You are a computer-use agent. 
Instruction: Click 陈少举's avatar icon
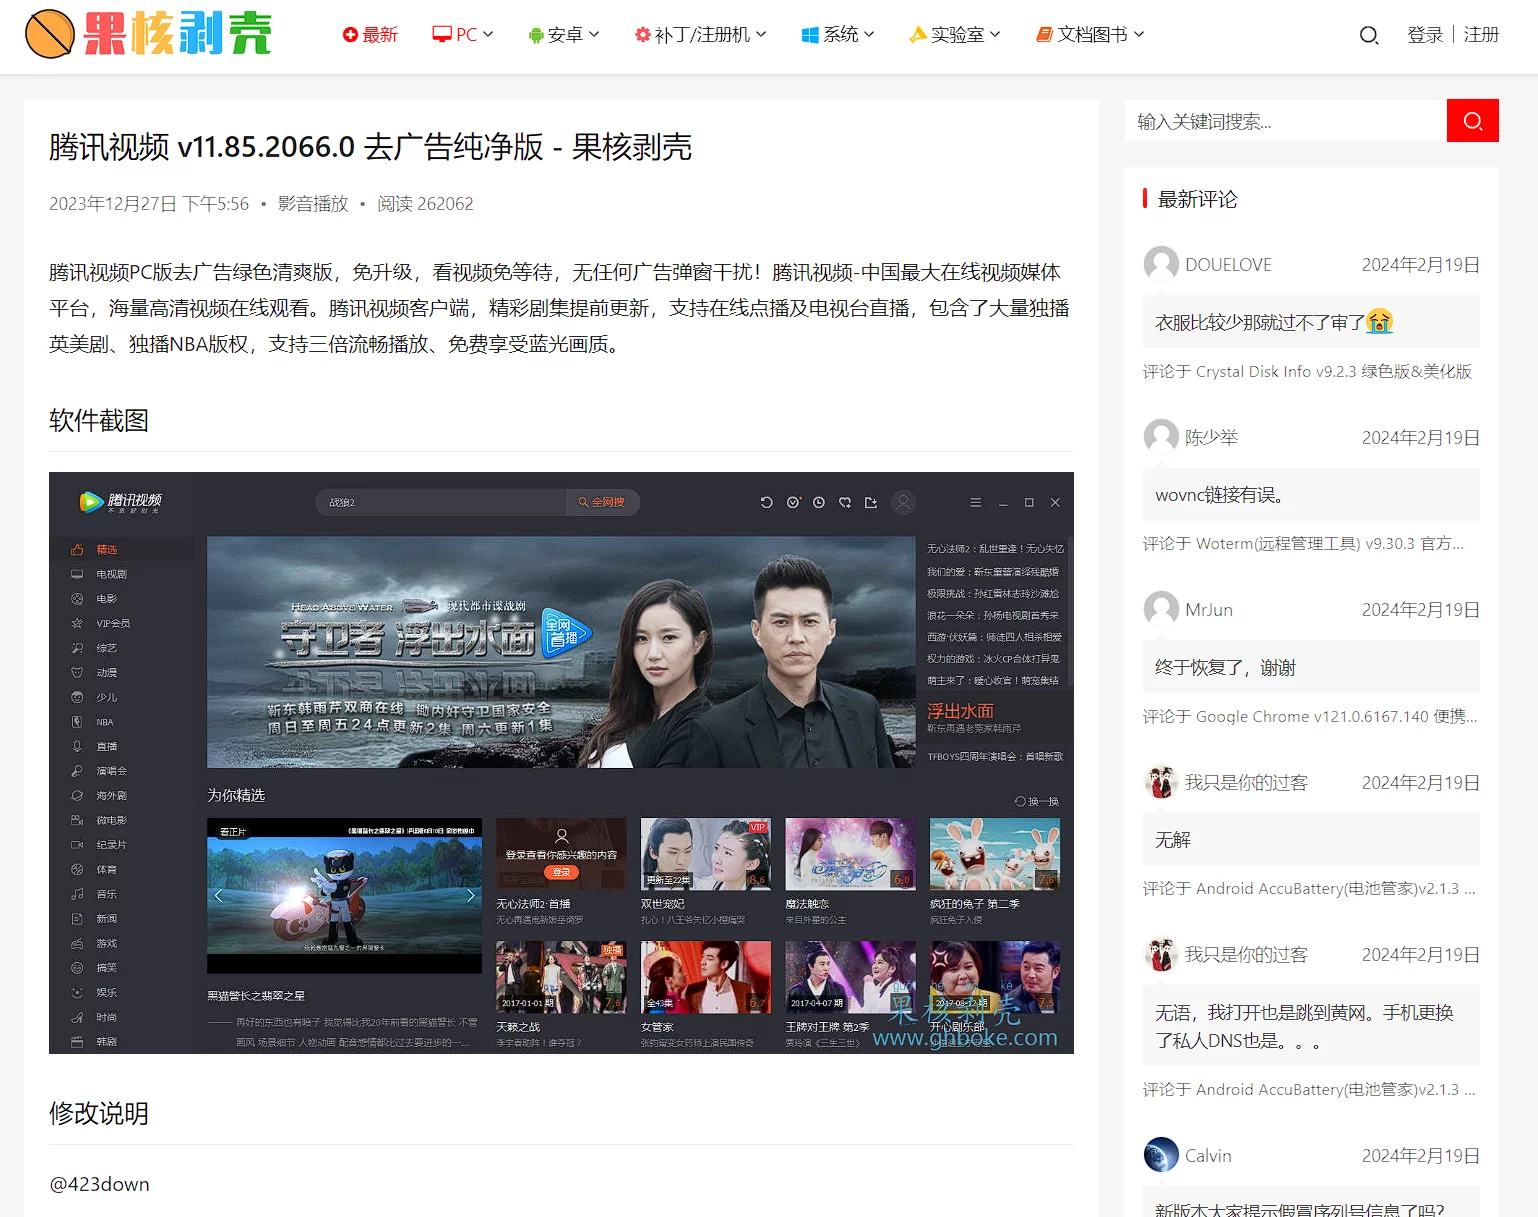pyautogui.click(x=1160, y=437)
